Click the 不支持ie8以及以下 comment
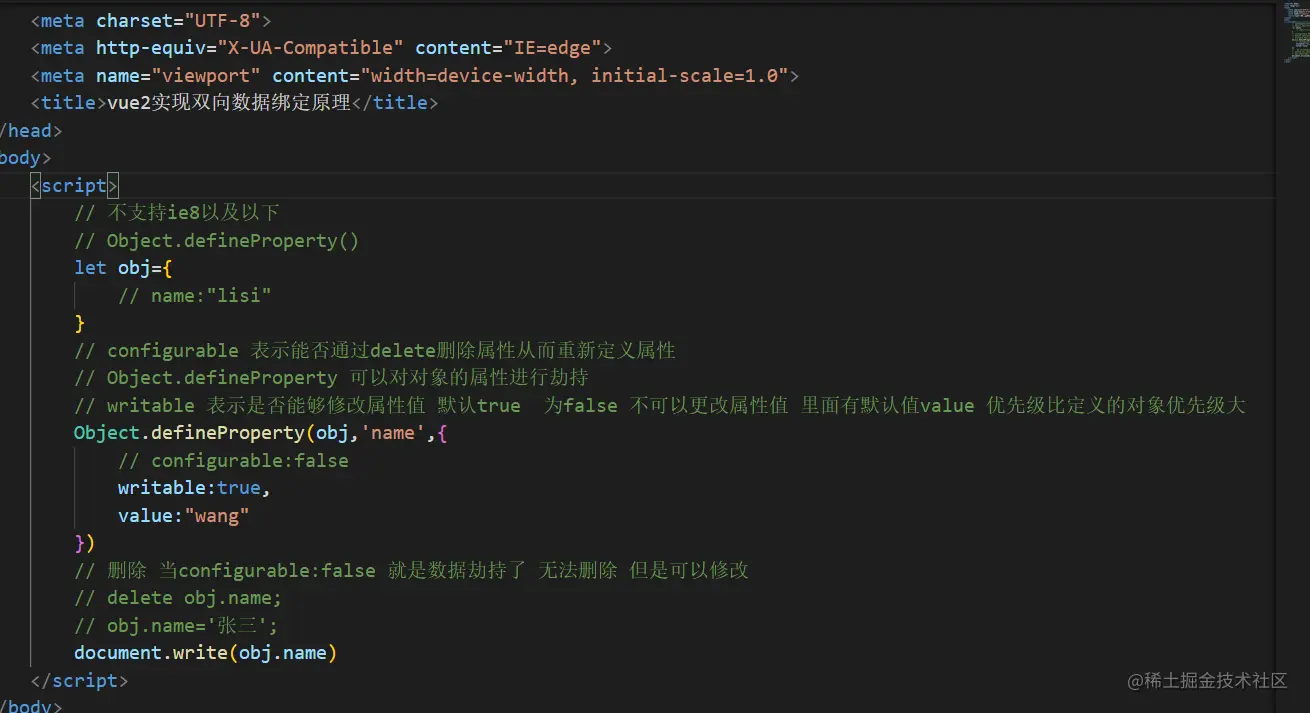The image size is (1310, 713). [x=177, y=213]
